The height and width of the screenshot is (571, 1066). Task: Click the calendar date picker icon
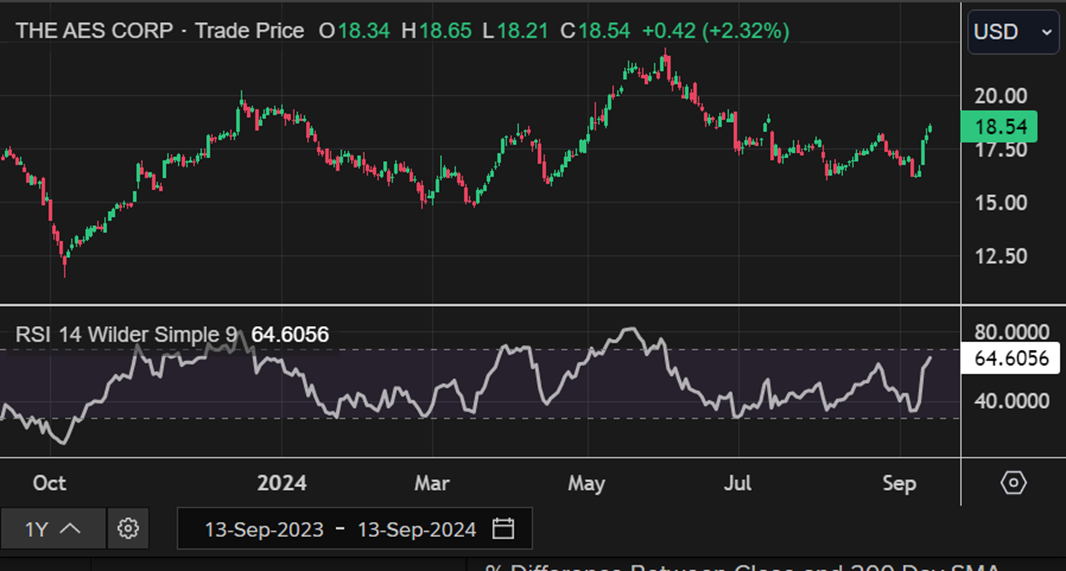(503, 528)
